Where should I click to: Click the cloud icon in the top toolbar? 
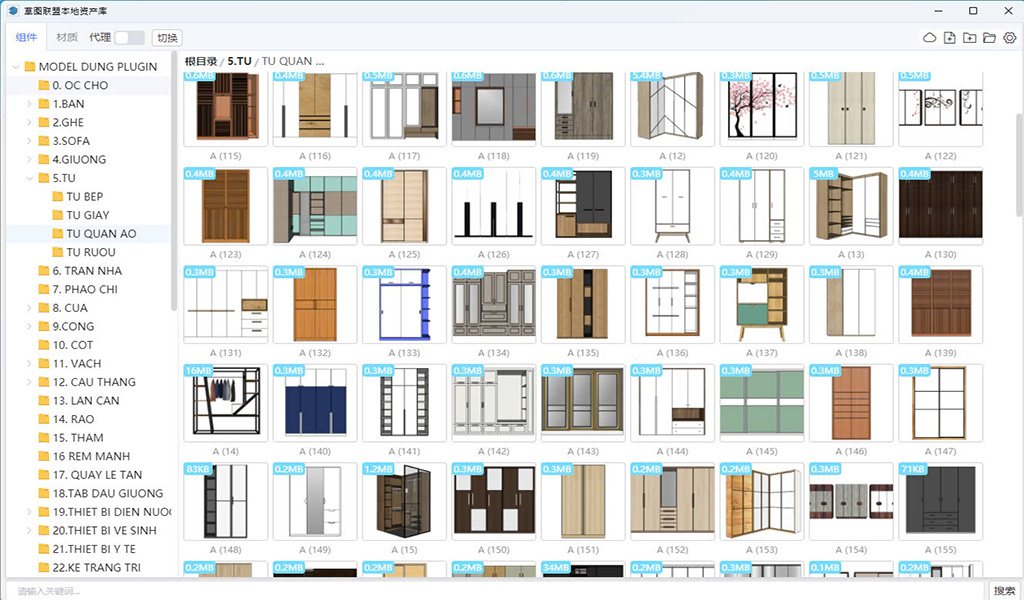point(929,38)
